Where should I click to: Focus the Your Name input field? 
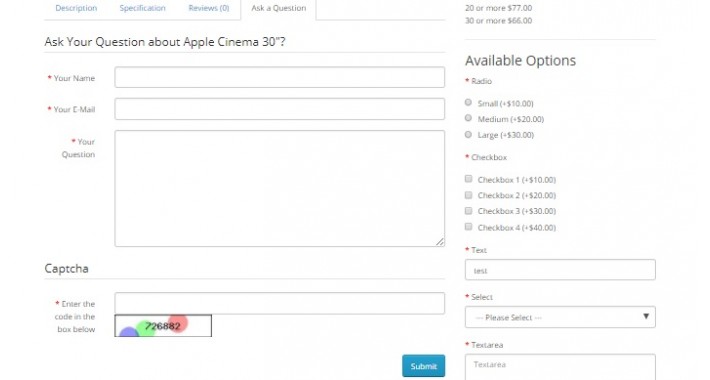pyautogui.click(x=279, y=77)
